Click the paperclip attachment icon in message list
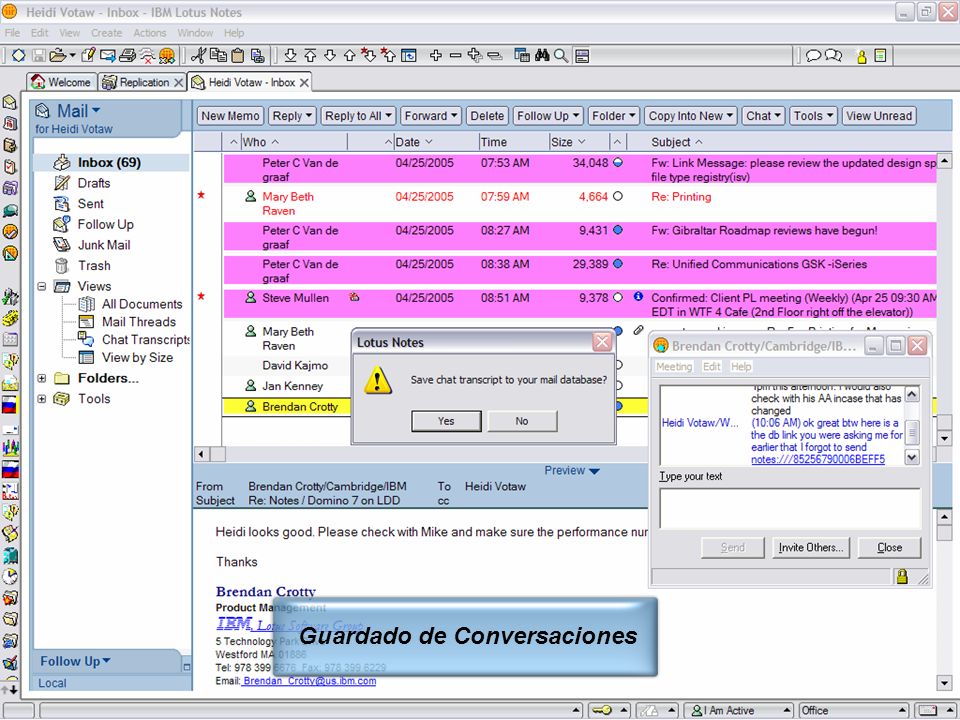960x720 pixels. [x=638, y=331]
